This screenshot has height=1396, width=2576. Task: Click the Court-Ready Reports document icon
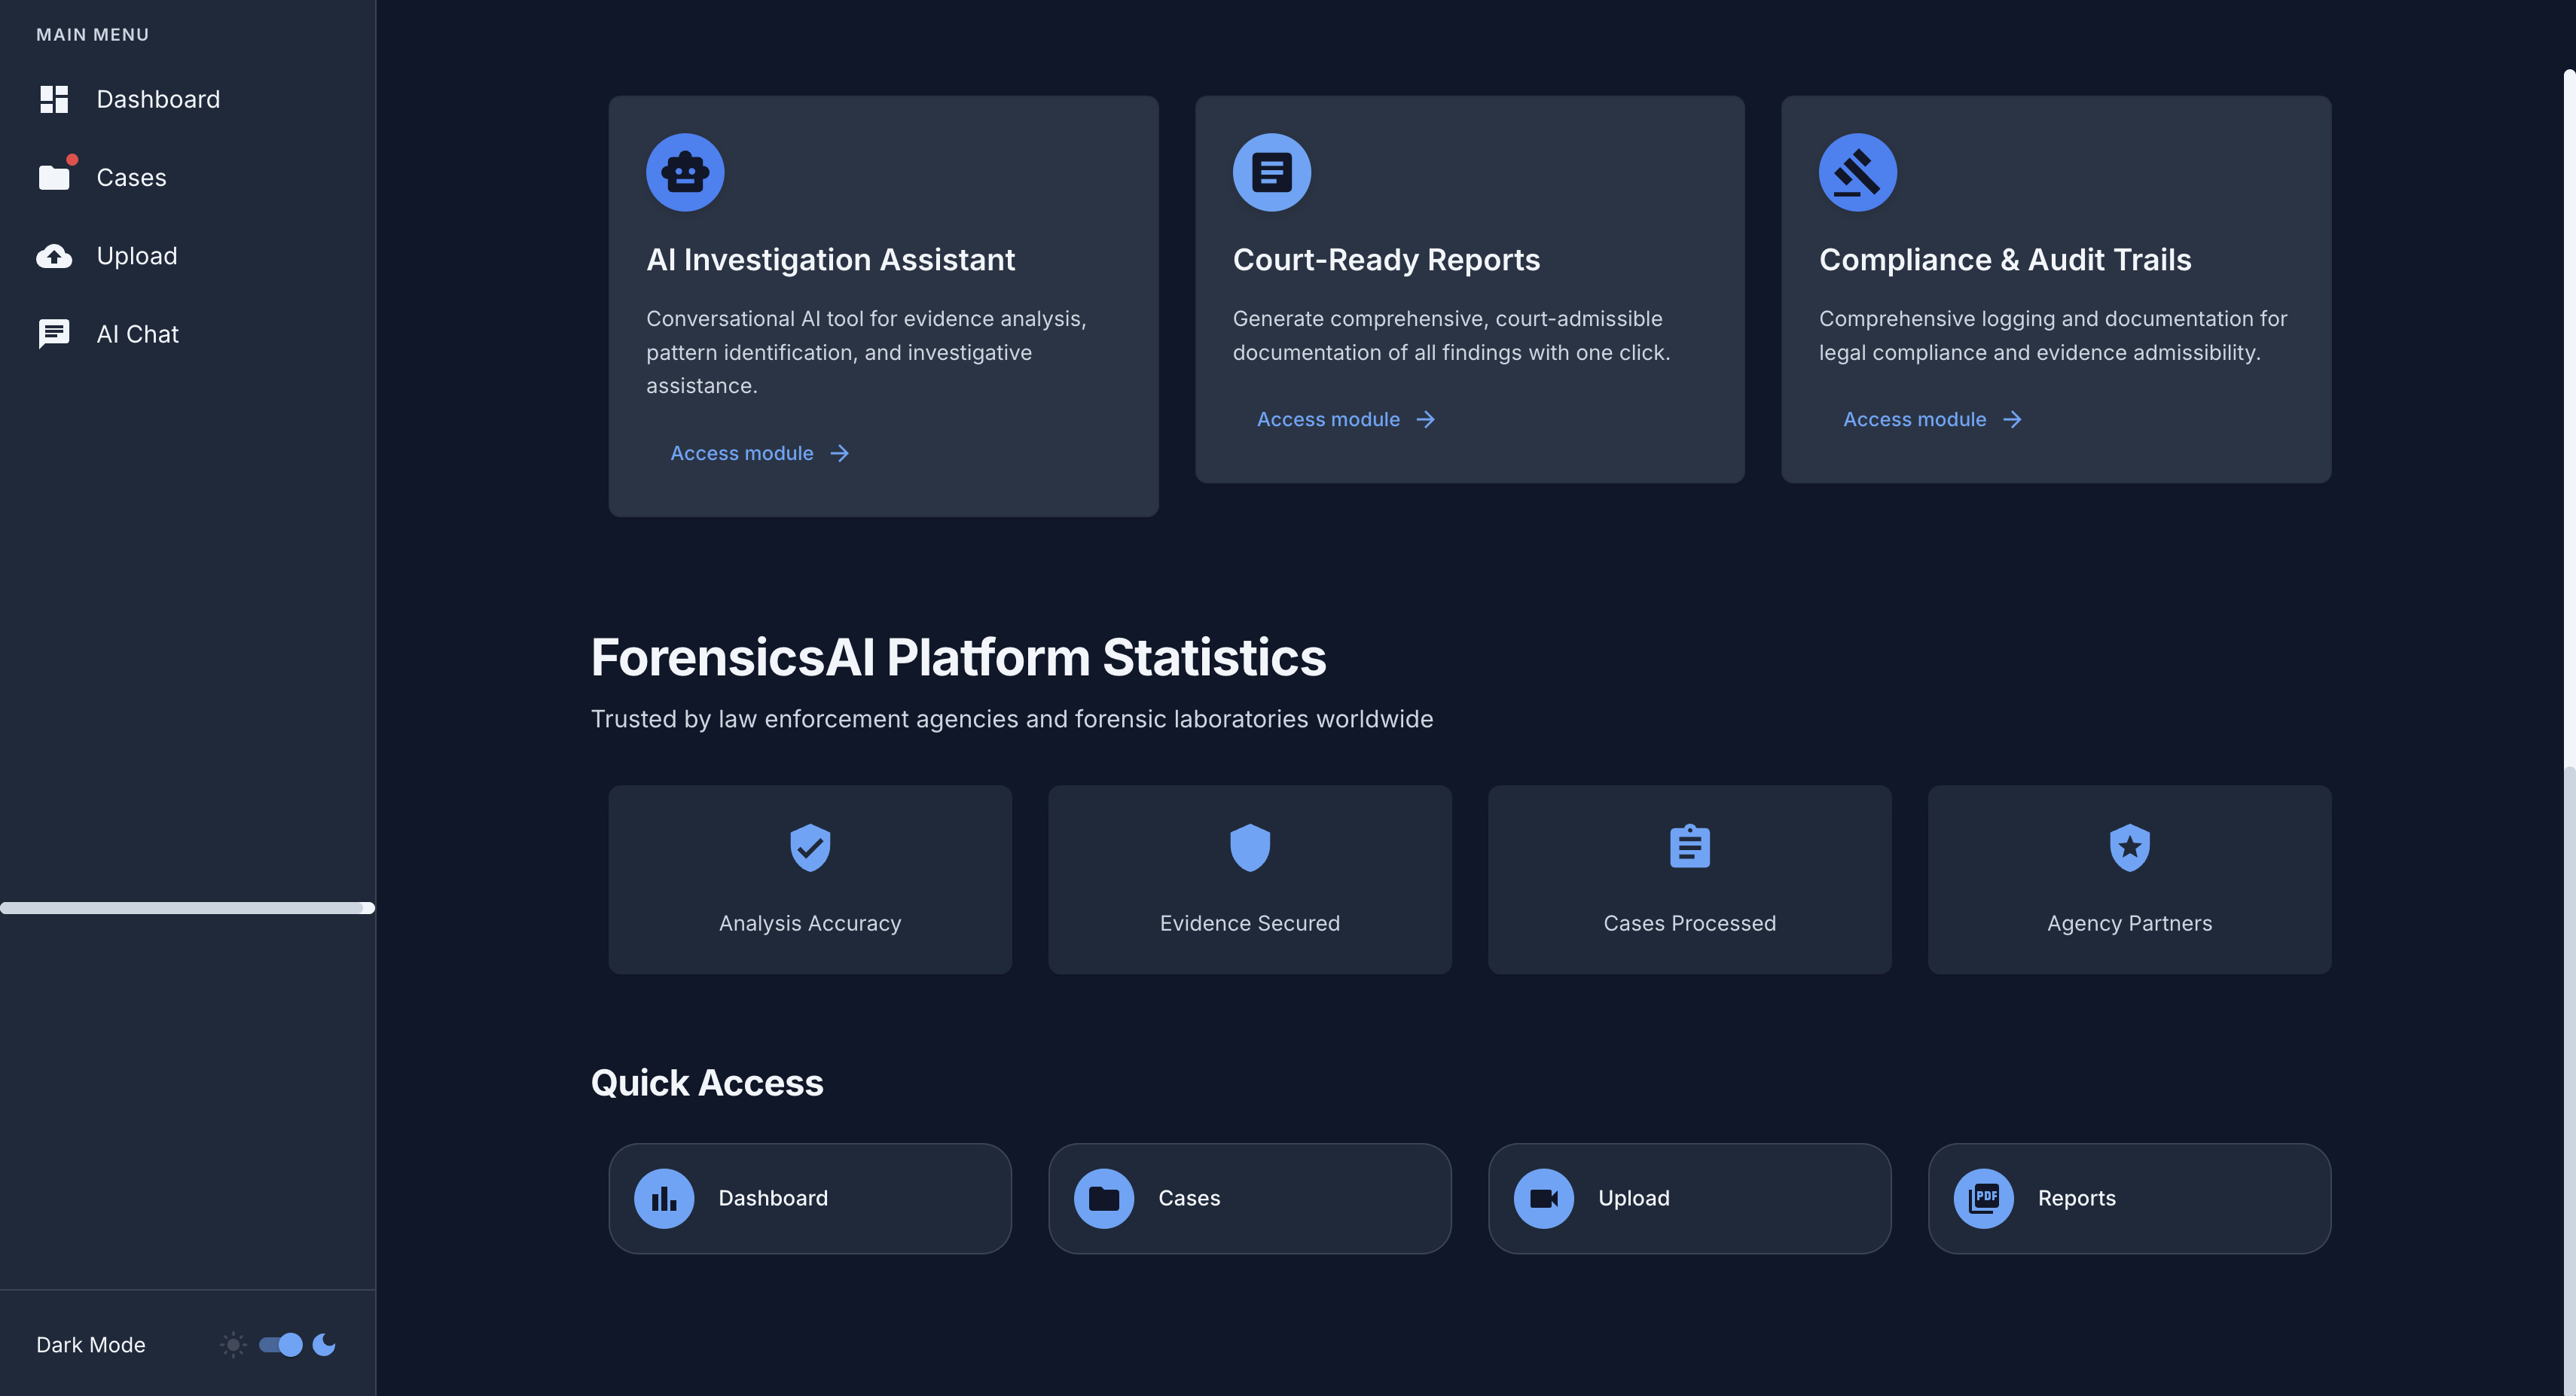click(x=1271, y=172)
